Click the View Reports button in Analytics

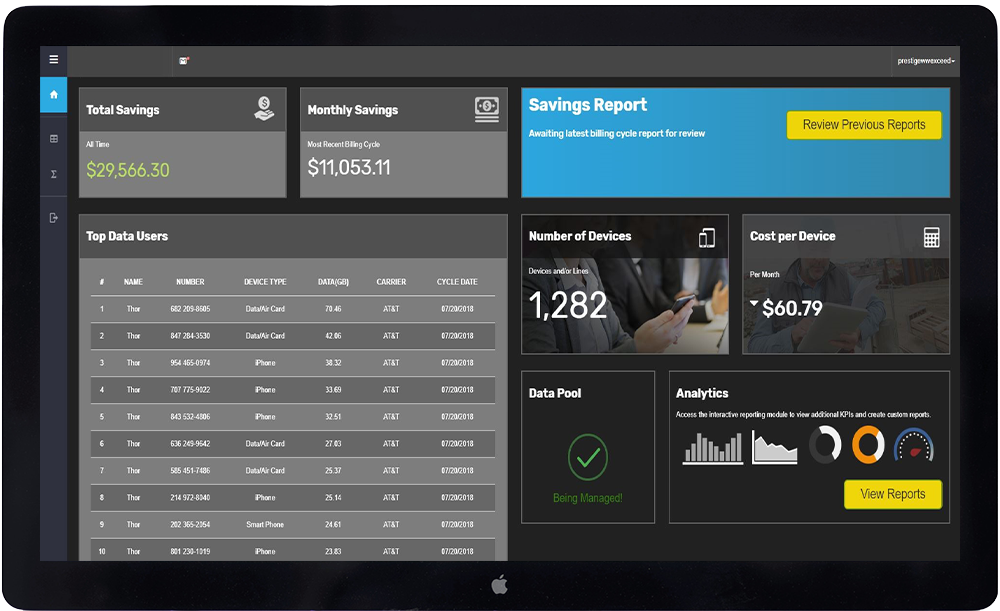click(x=893, y=494)
